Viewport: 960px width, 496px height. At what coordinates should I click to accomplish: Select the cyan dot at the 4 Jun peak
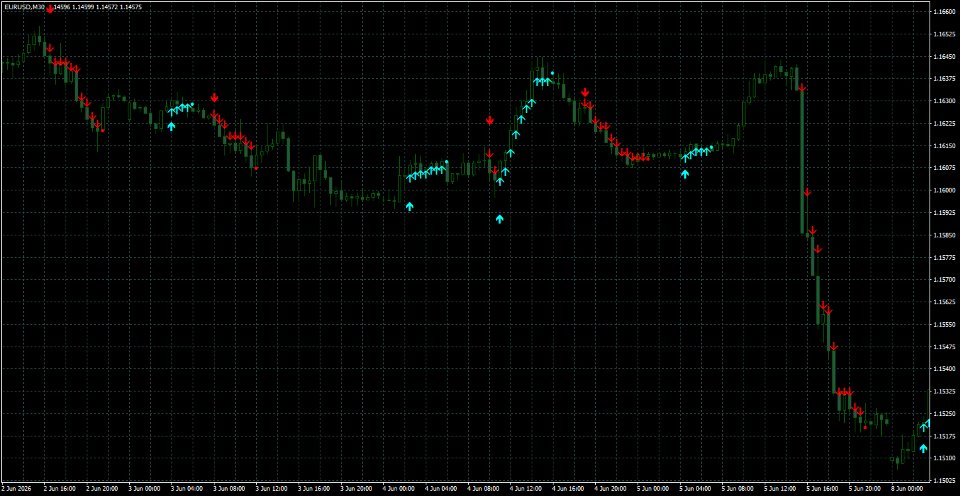pos(552,73)
